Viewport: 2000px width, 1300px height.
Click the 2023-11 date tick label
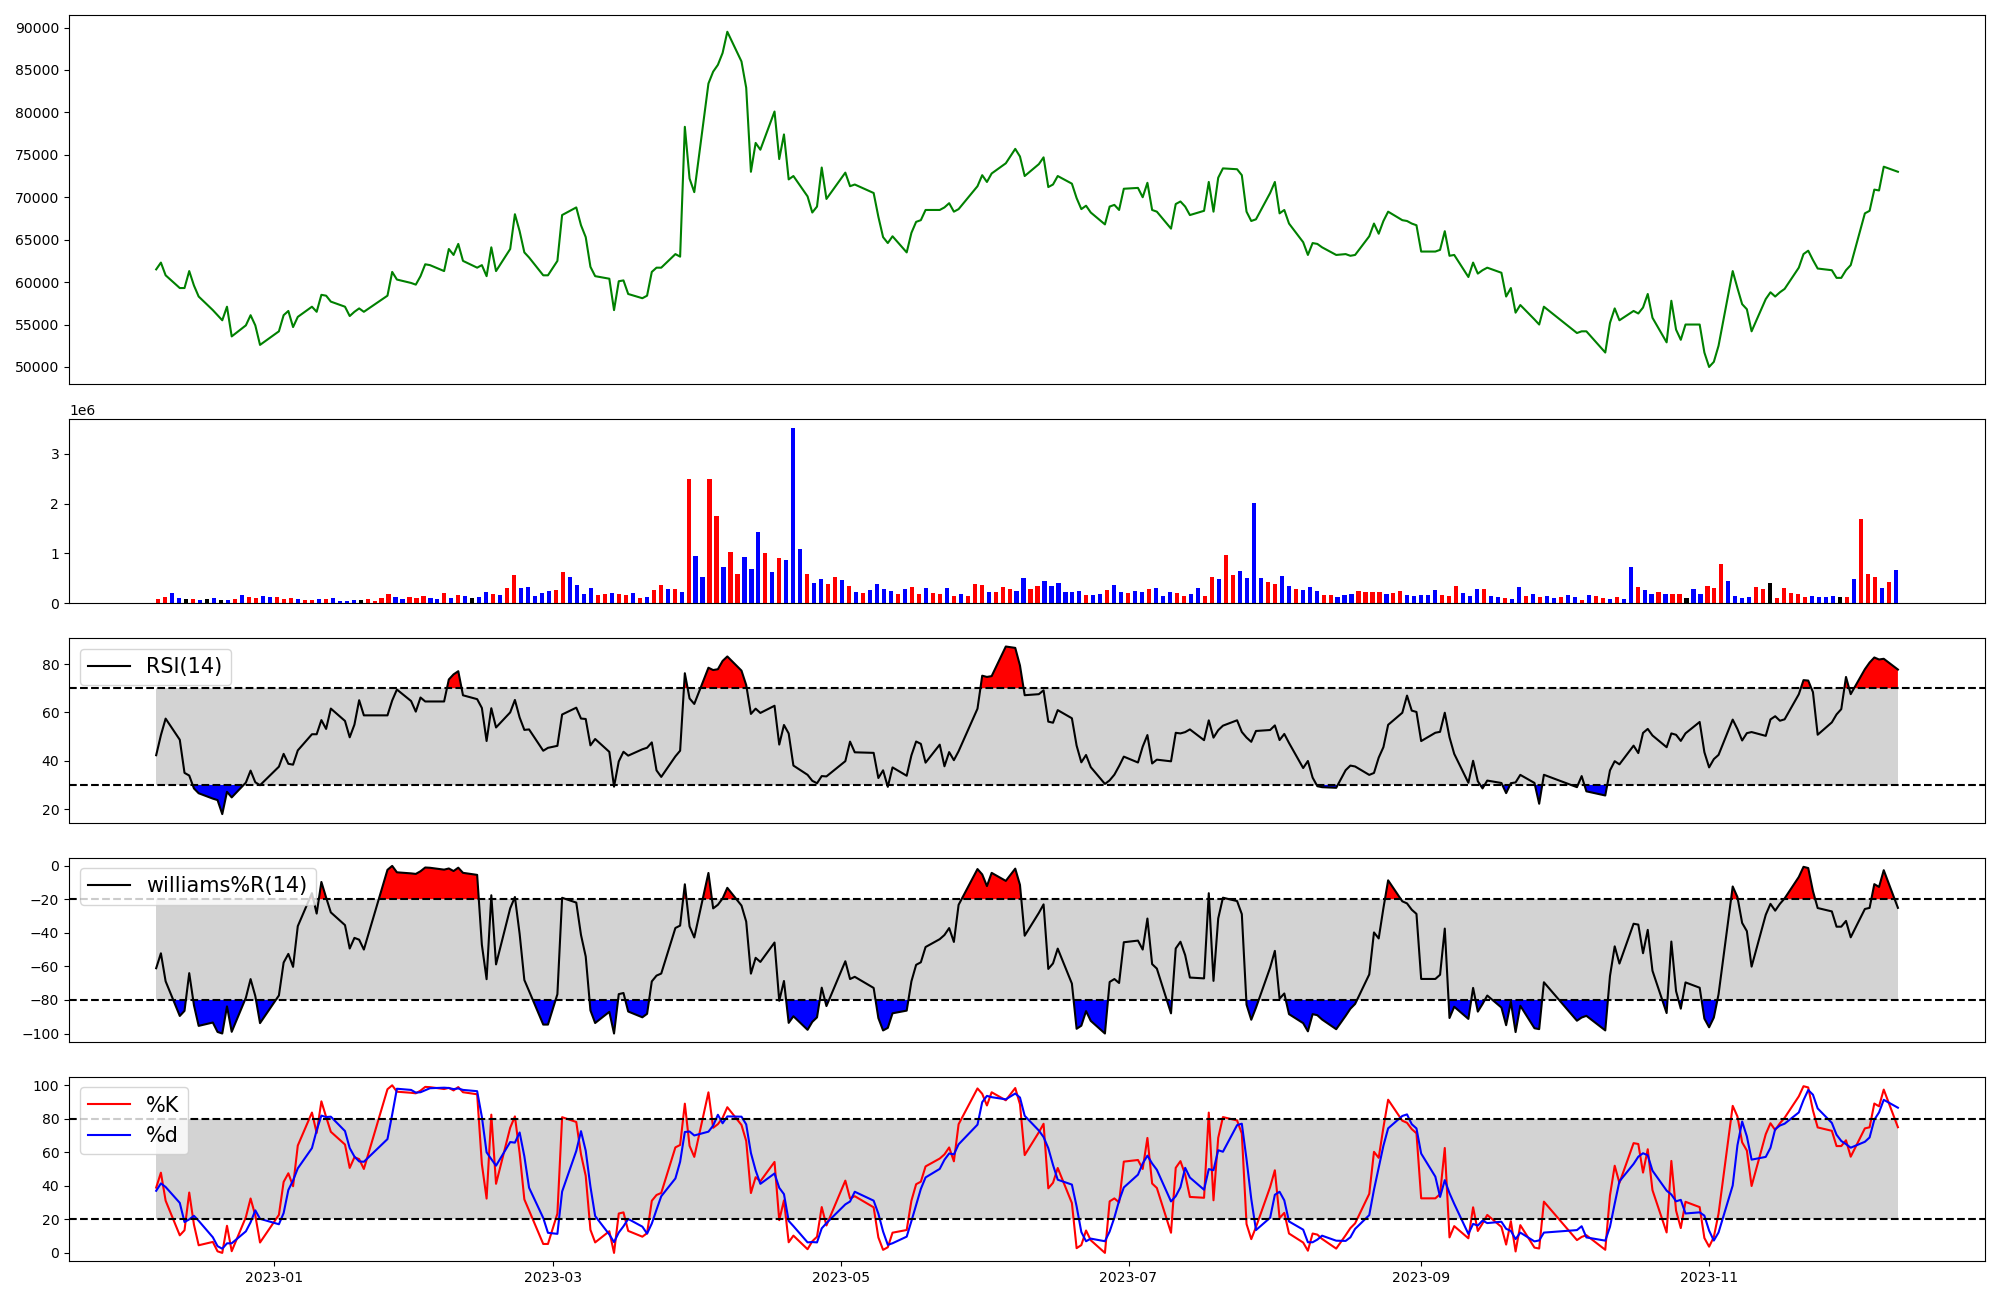(x=1709, y=1277)
